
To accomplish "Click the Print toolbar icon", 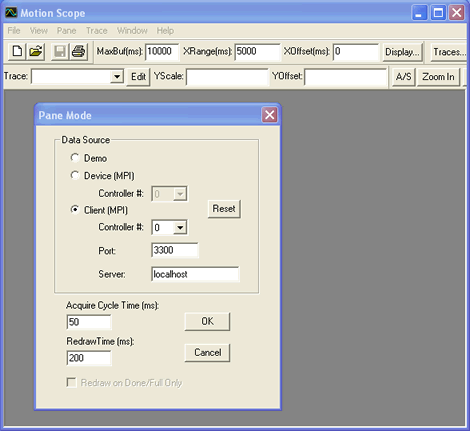I will point(79,52).
